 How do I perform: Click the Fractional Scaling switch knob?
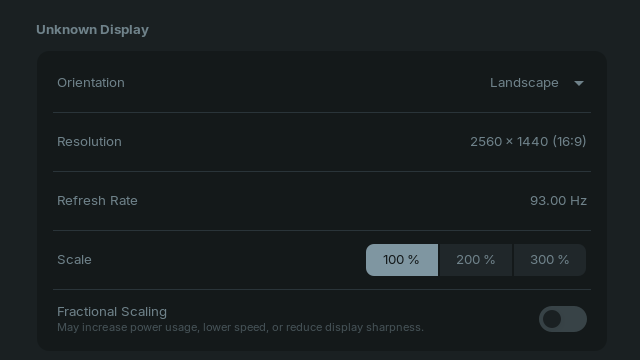tap(552, 319)
